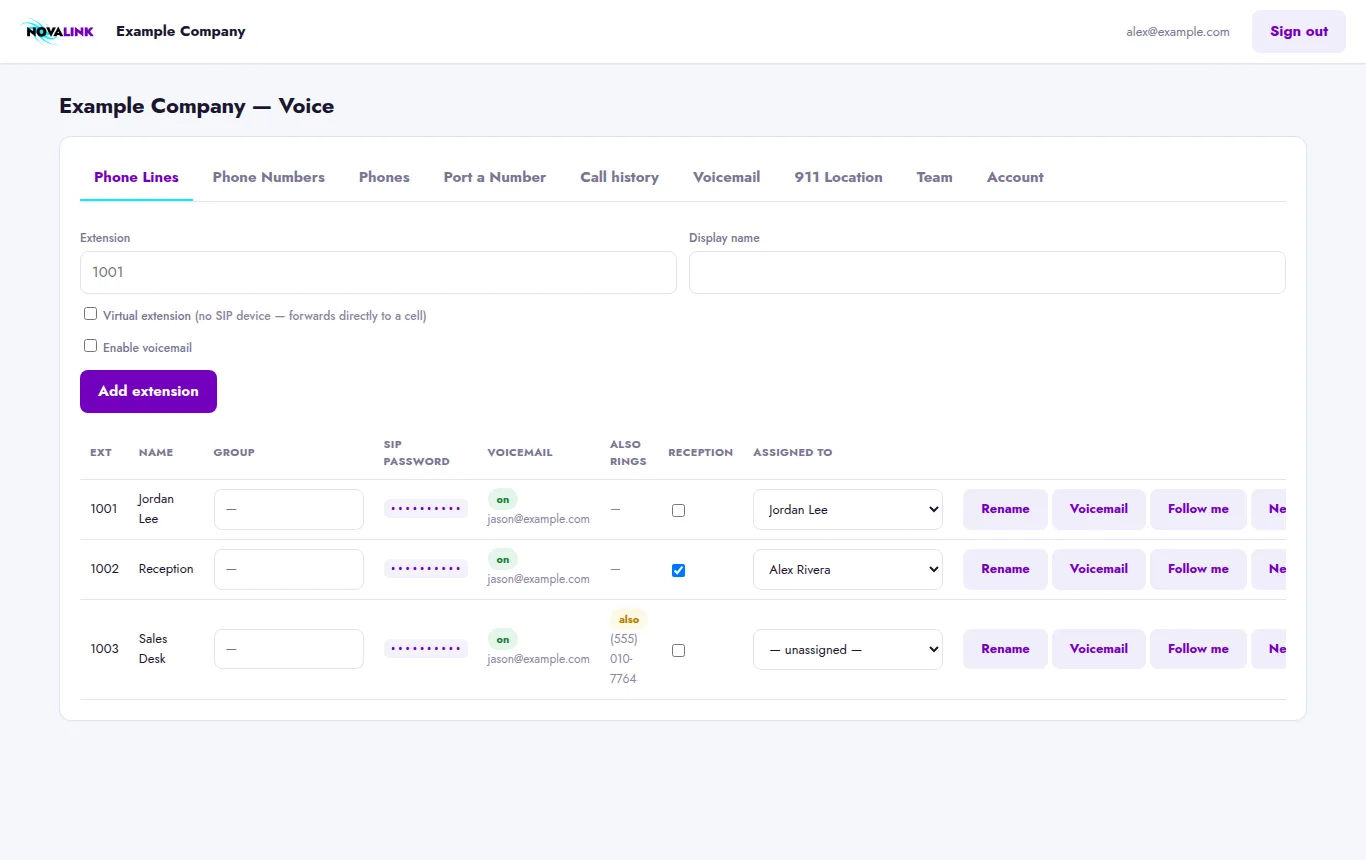Click the Group field for extension 1001

click(x=289, y=509)
